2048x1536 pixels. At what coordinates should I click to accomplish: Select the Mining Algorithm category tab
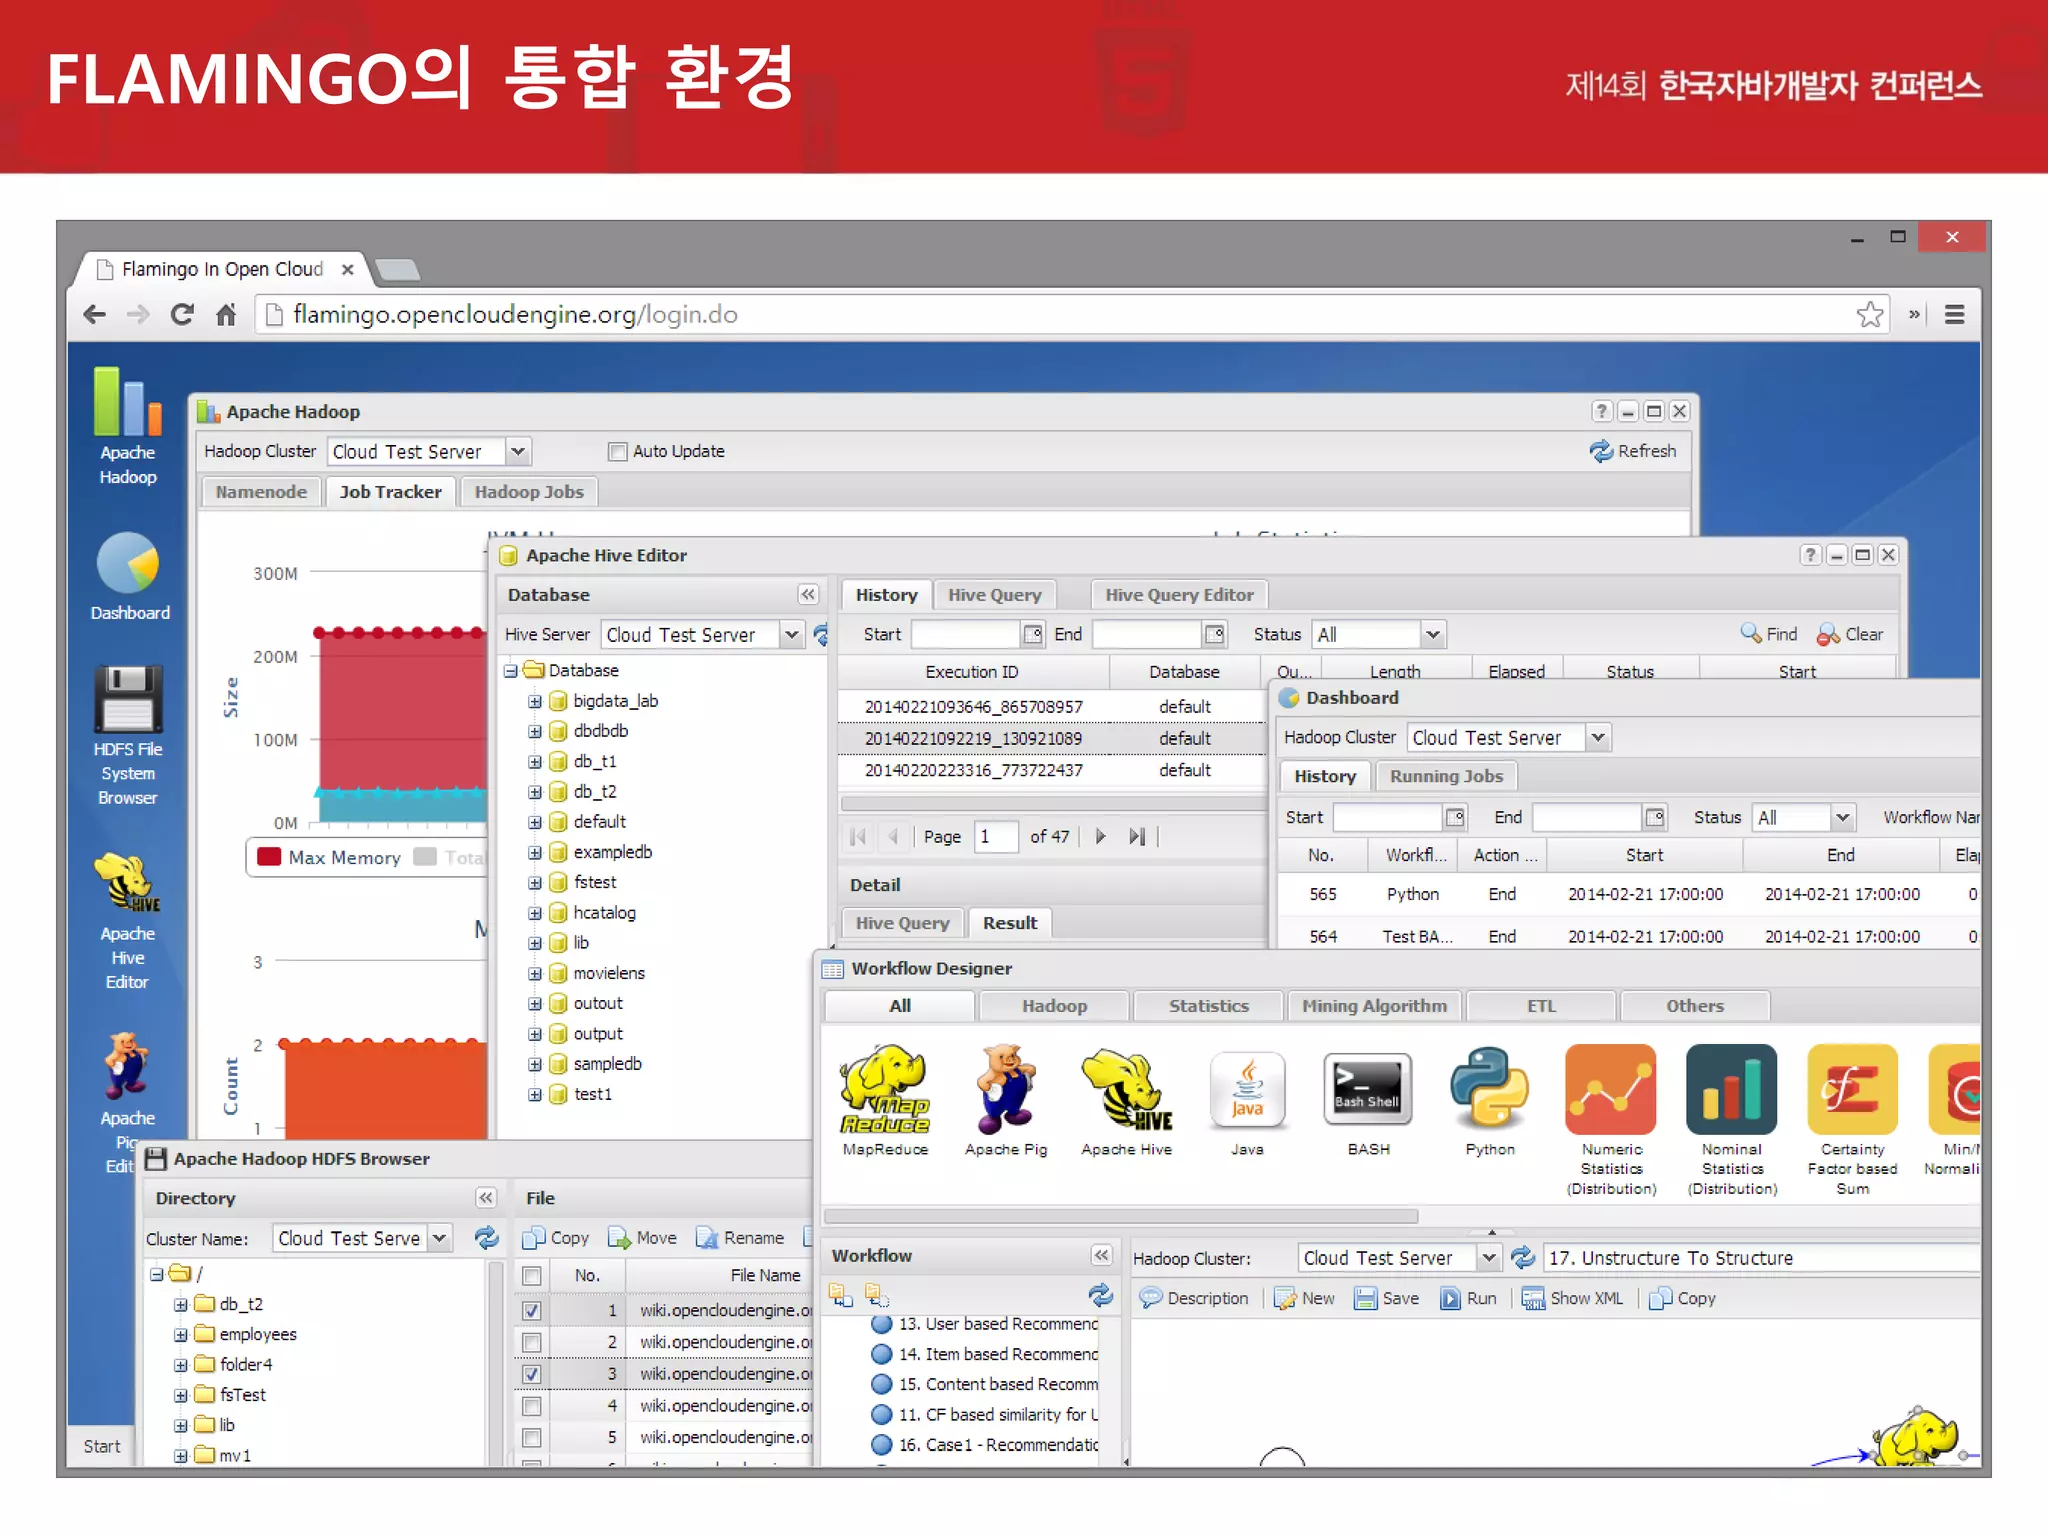(x=1374, y=1006)
